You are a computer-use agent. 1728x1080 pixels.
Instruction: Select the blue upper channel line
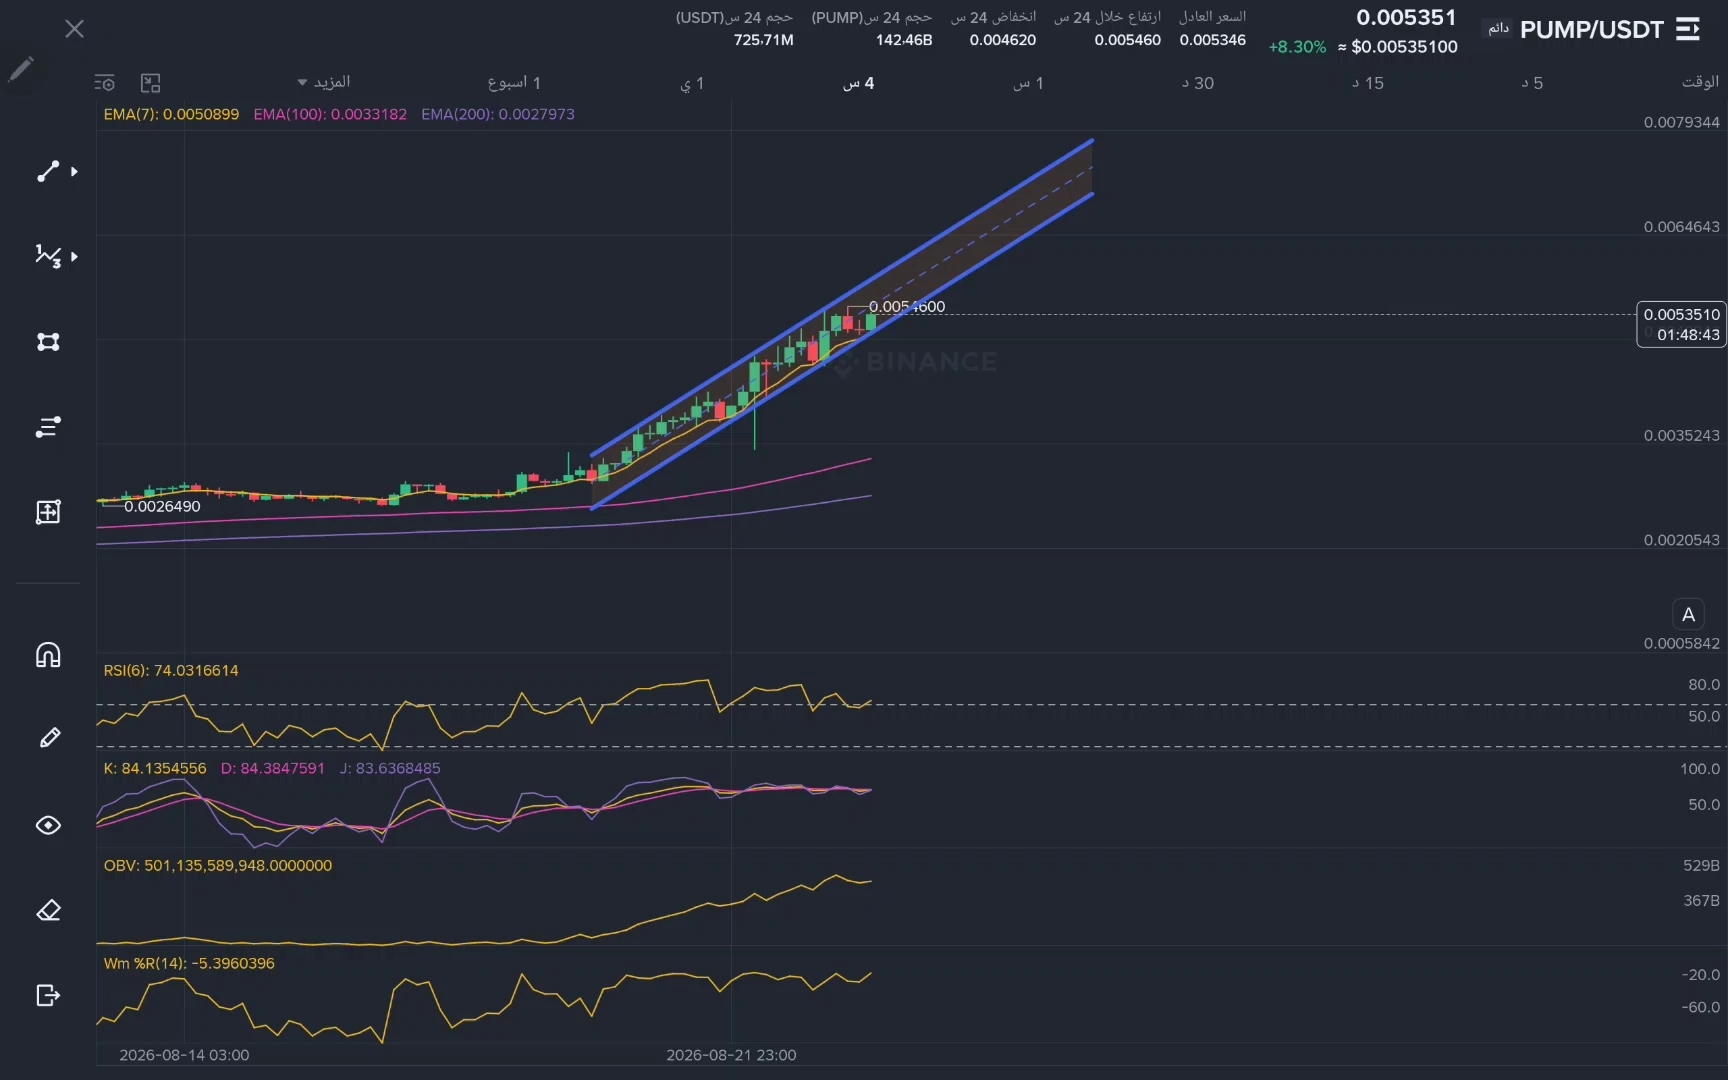pos(842,297)
